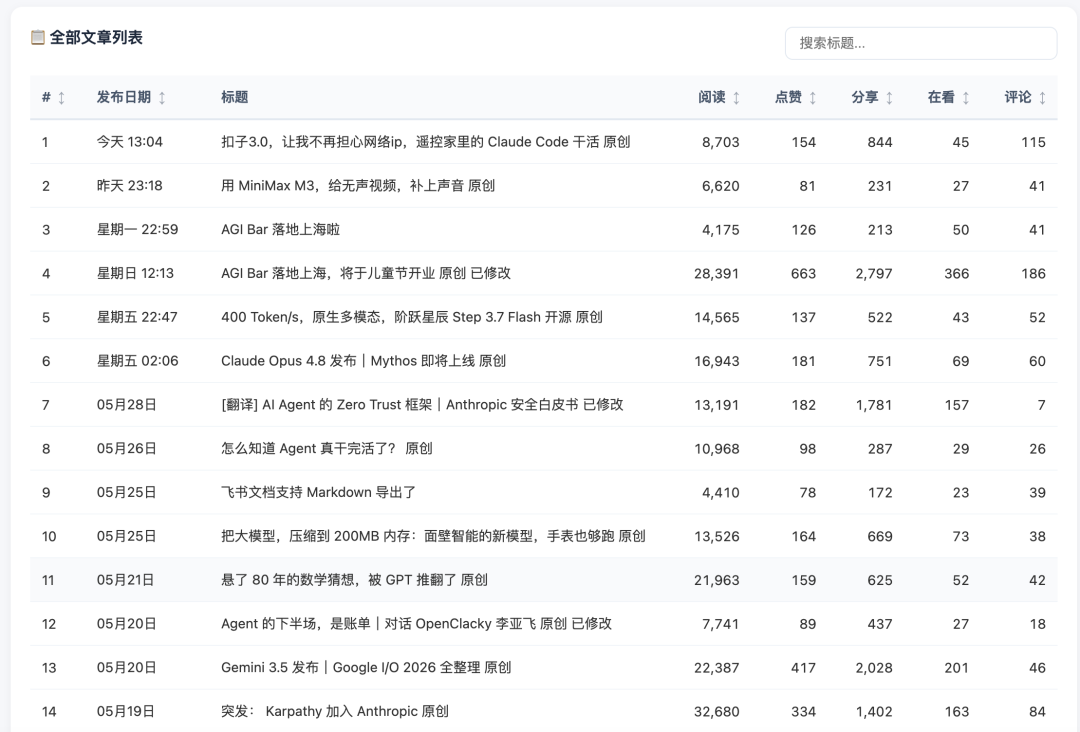
Task: Click like count 417
Action: point(803,668)
